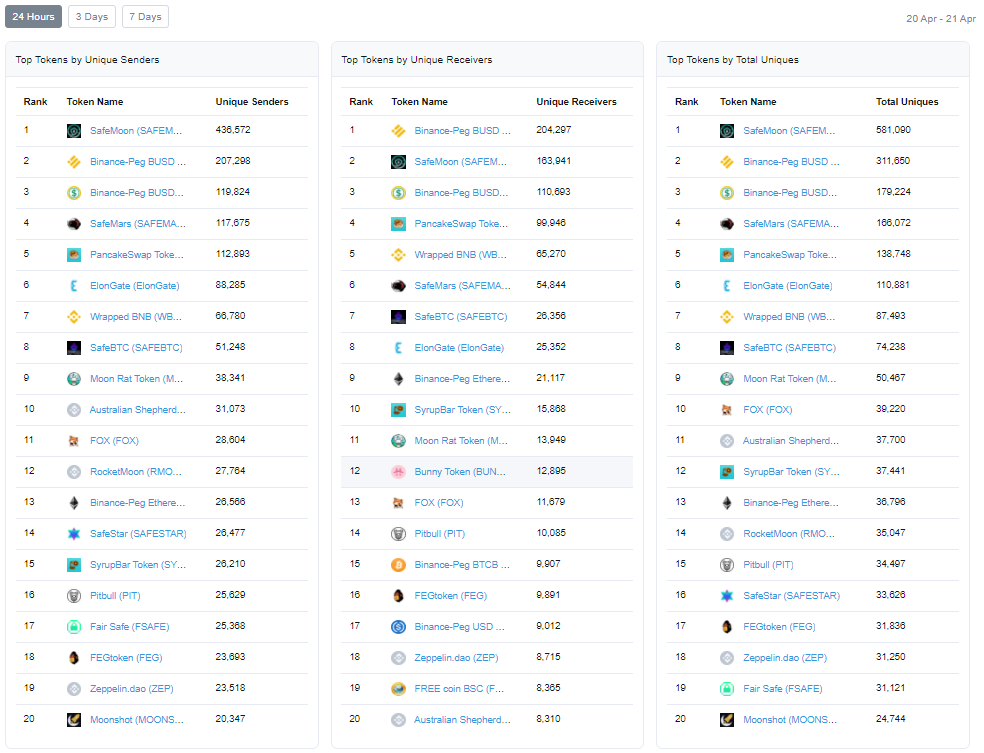Viewport: 984px width, 753px height.
Task: Open Bunny Token link in Unique Receivers table
Action: click(x=460, y=471)
